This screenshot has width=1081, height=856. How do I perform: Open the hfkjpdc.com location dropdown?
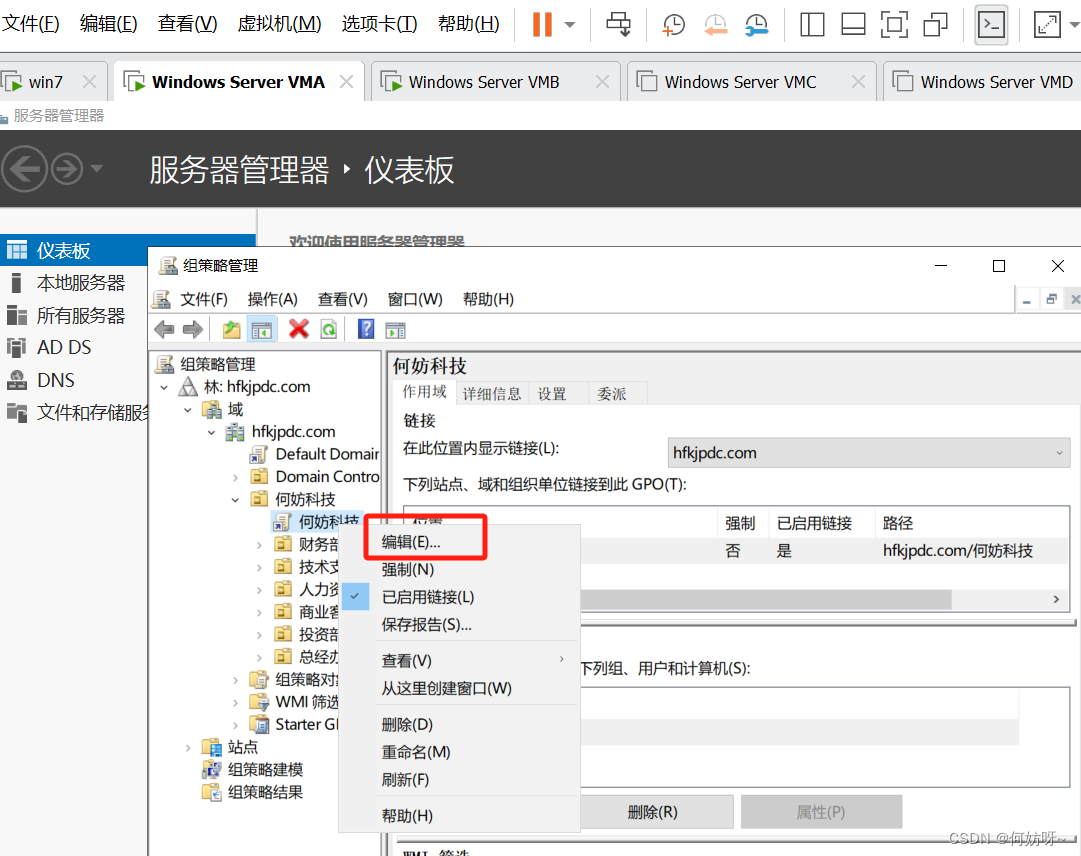click(868, 453)
